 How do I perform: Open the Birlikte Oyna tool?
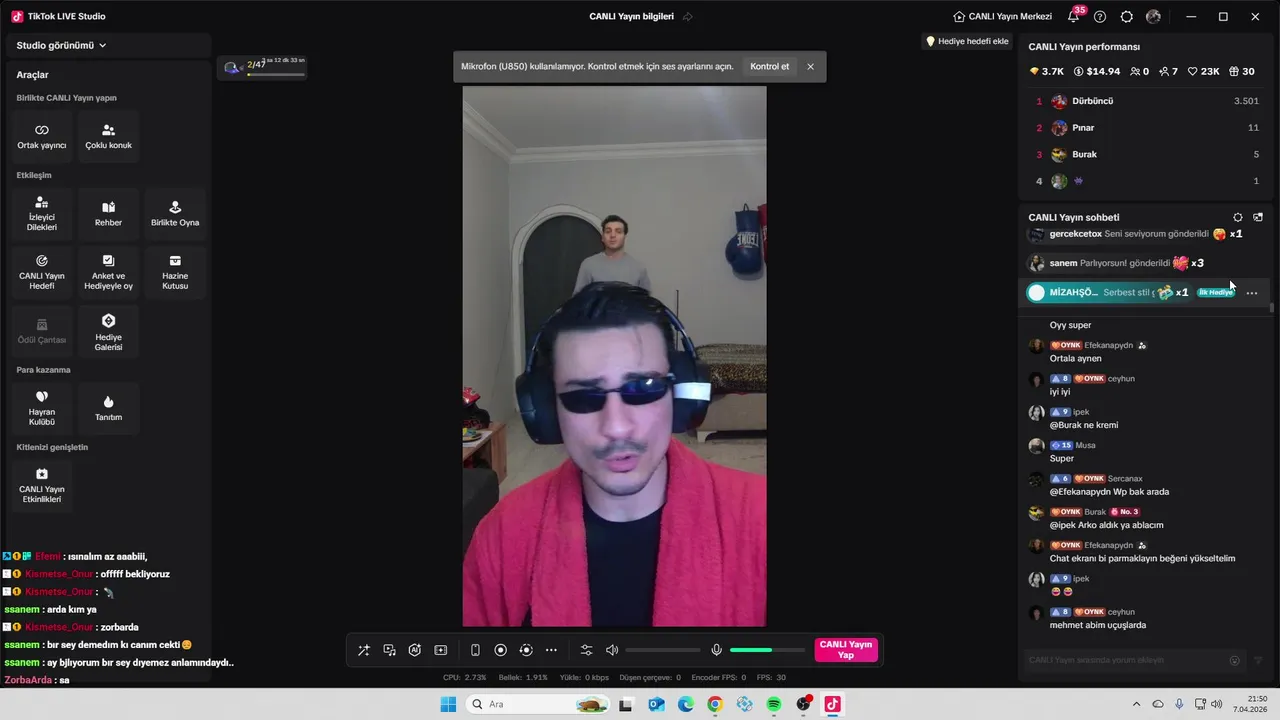point(175,214)
